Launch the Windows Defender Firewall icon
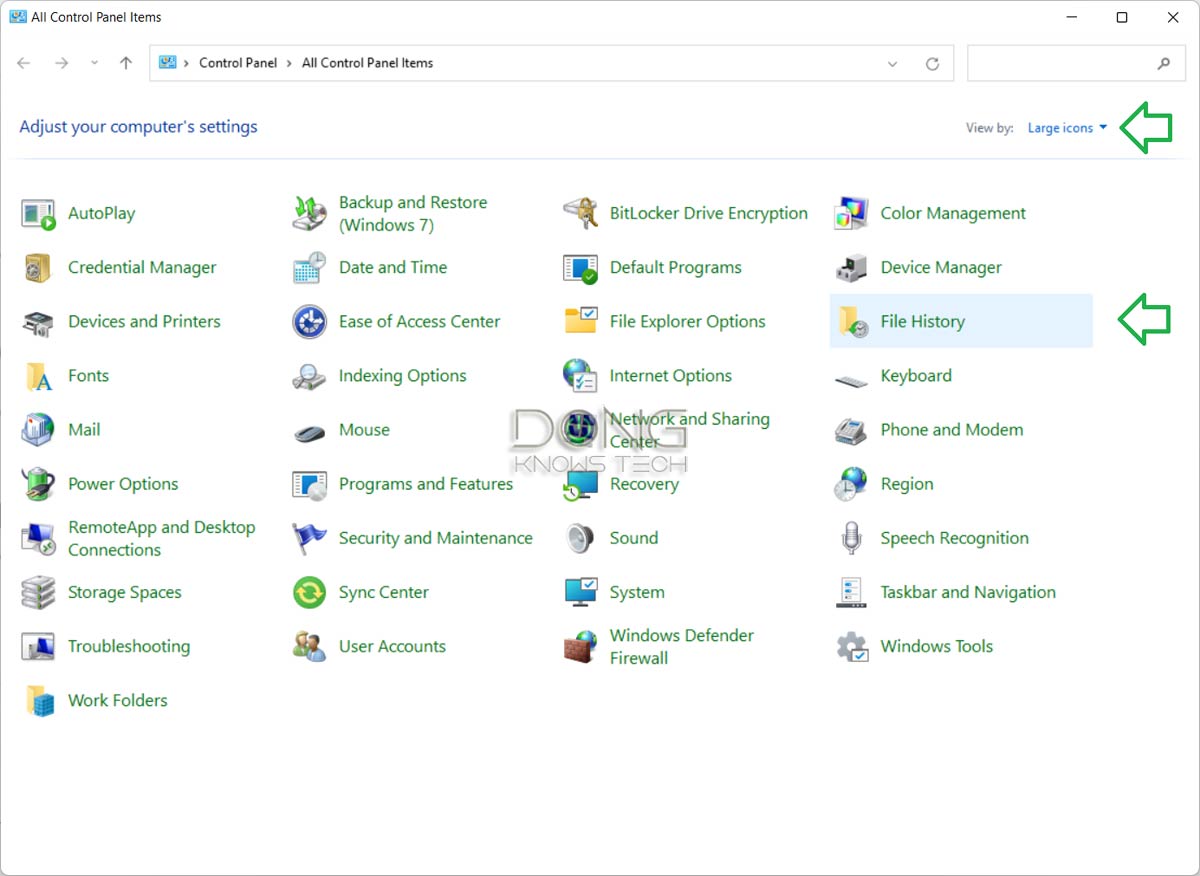This screenshot has width=1200, height=876. [x=681, y=646]
